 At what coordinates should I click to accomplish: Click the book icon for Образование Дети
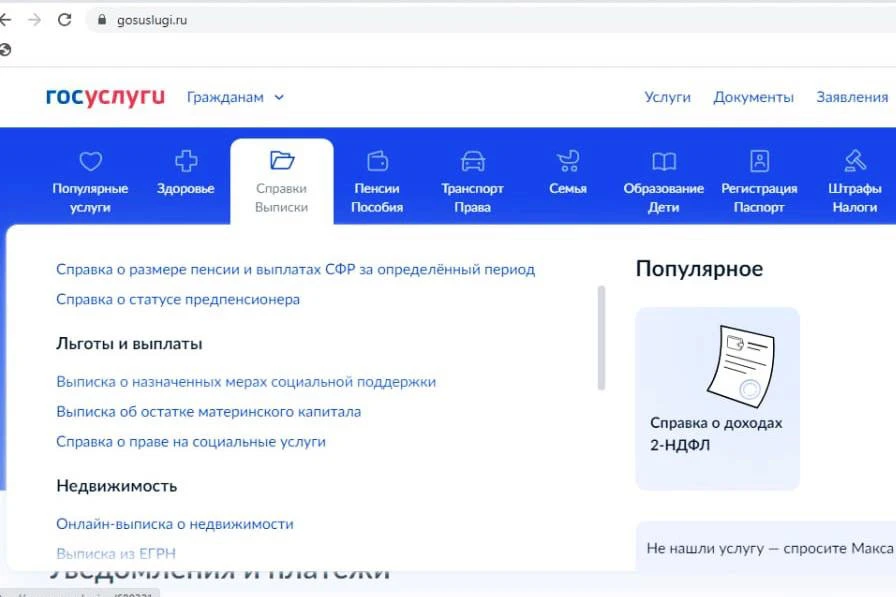click(663, 162)
